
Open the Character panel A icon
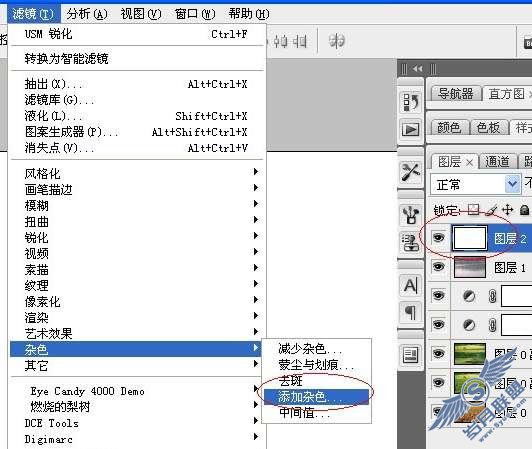(x=411, y=285)
